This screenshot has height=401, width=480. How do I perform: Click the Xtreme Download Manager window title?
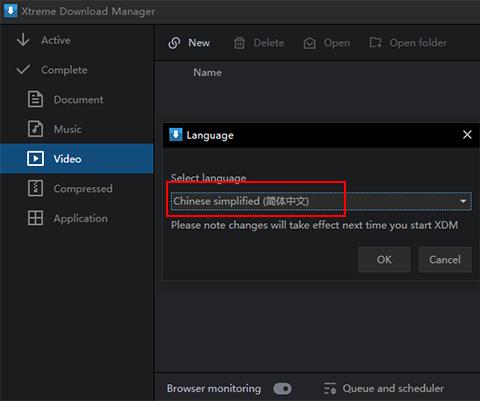point(88,11)
